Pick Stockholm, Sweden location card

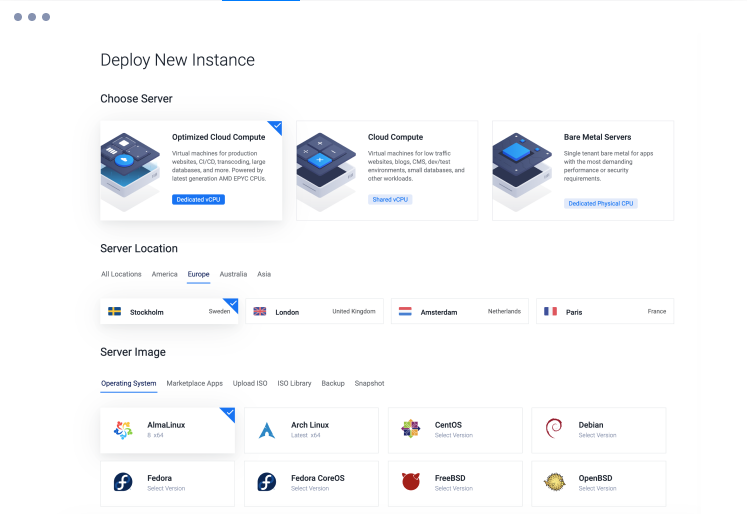pyautogui.click(x=169, y=311)
